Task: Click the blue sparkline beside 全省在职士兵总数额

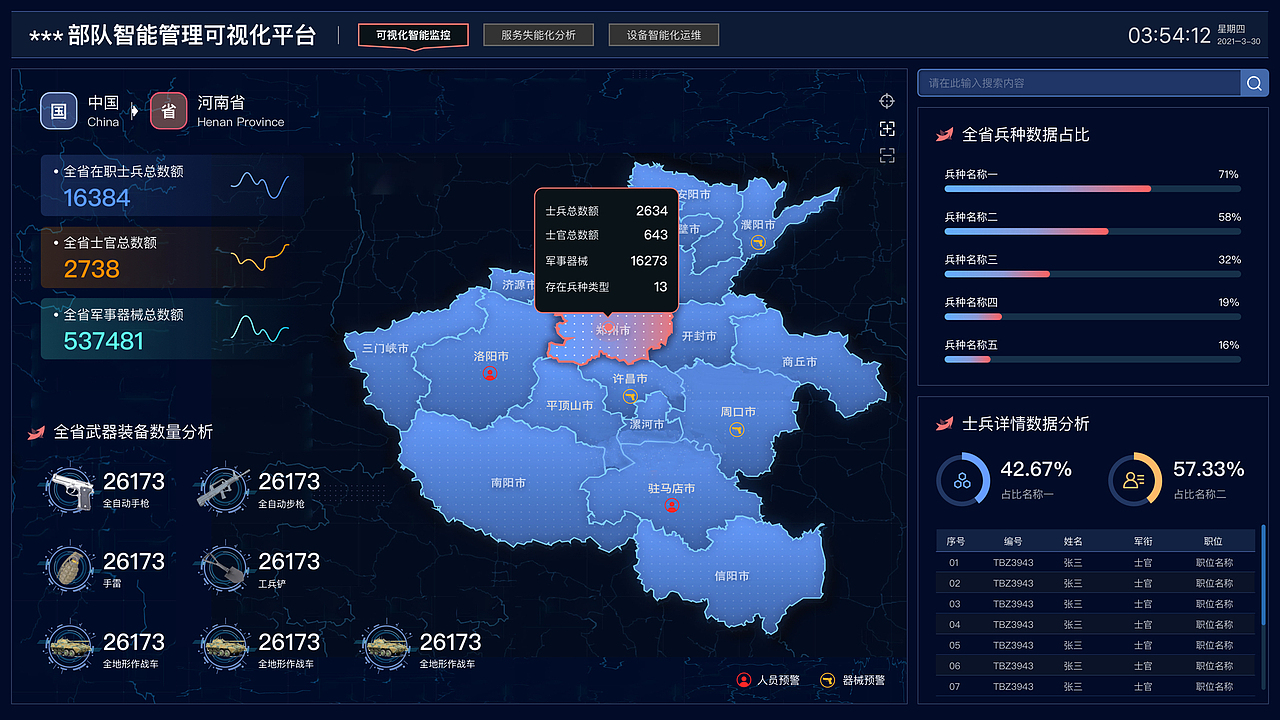Action: click(x=260, y=185)
